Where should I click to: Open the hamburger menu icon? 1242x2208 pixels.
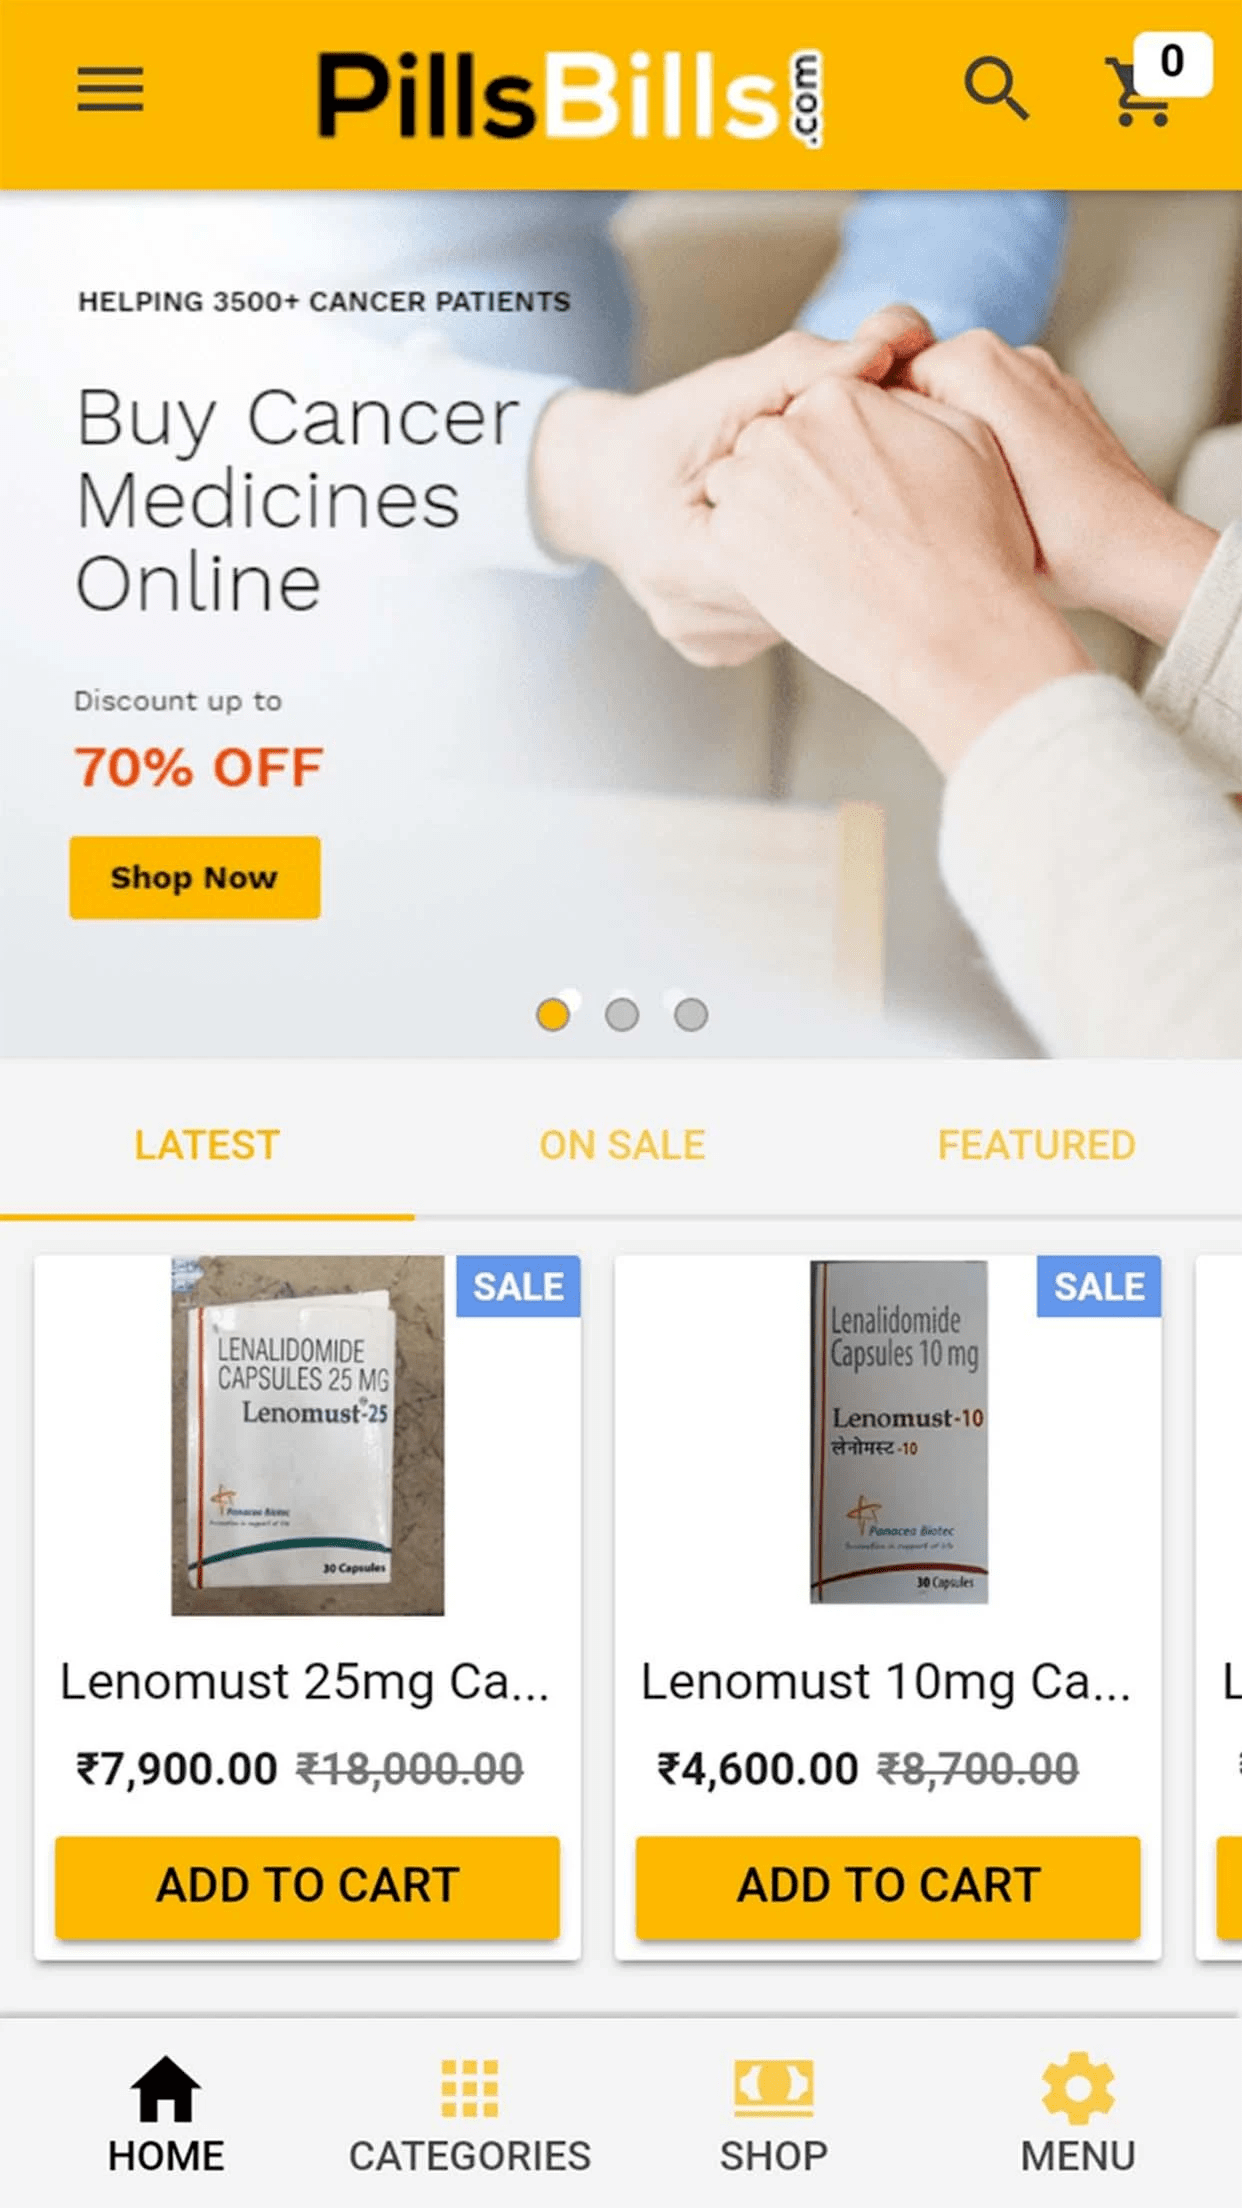(110, 90)
